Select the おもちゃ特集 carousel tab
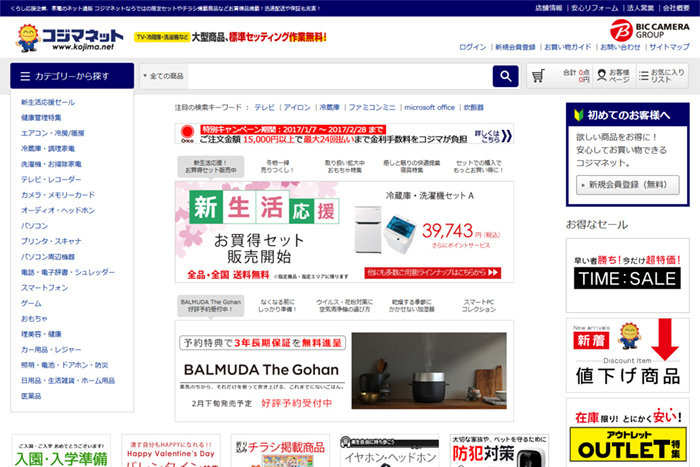 (344, 167)
